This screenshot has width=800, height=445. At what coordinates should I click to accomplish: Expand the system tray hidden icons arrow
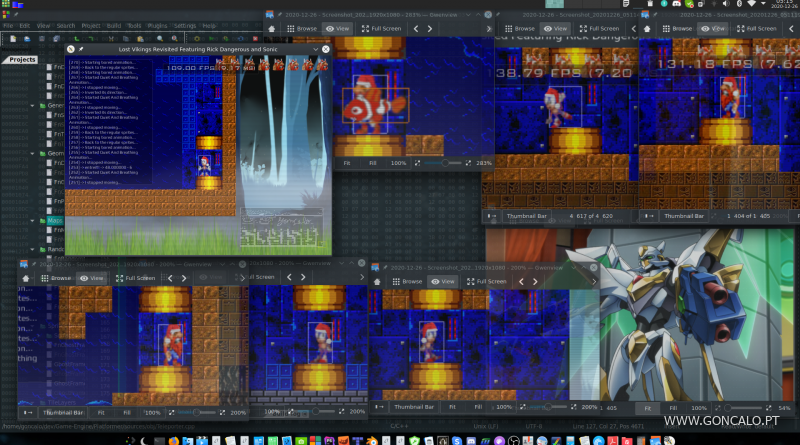[765, 5]
